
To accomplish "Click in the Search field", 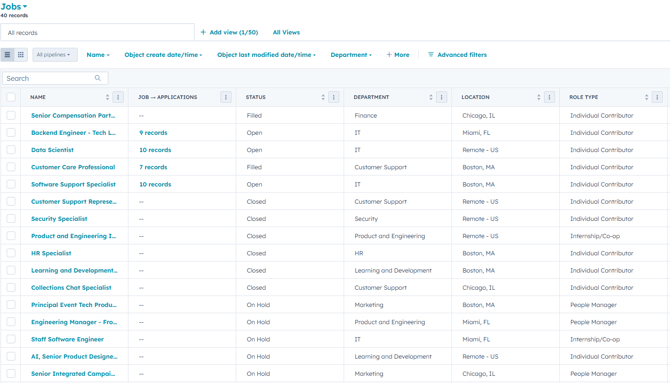I will 55,78.
